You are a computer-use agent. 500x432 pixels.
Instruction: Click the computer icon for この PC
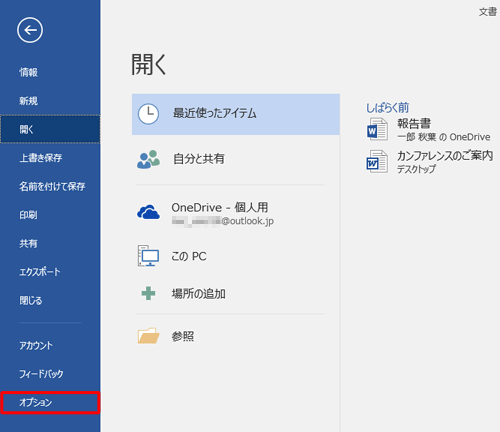click(148, 256)
